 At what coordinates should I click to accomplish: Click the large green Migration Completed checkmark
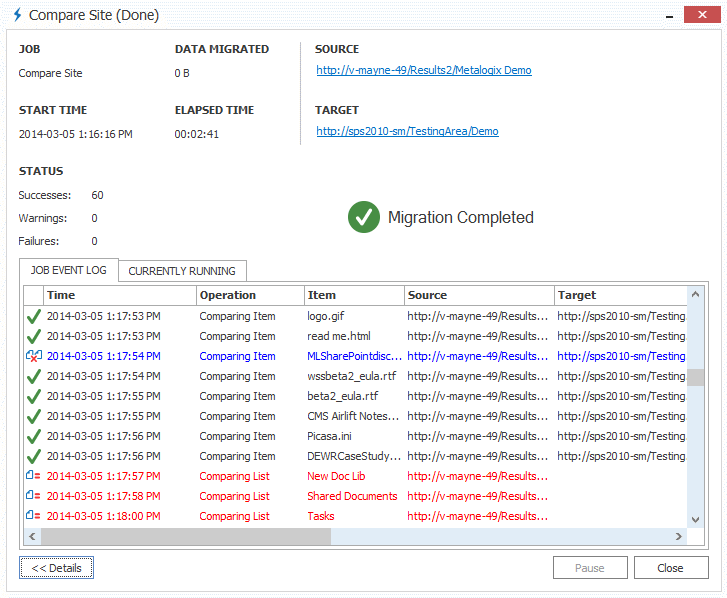pos(364,217)
